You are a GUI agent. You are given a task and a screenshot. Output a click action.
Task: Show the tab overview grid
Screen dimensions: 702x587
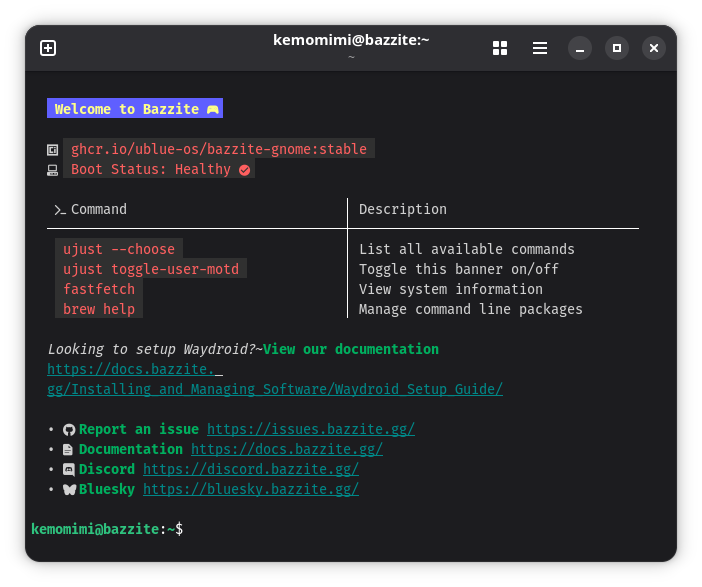point(500,48)
